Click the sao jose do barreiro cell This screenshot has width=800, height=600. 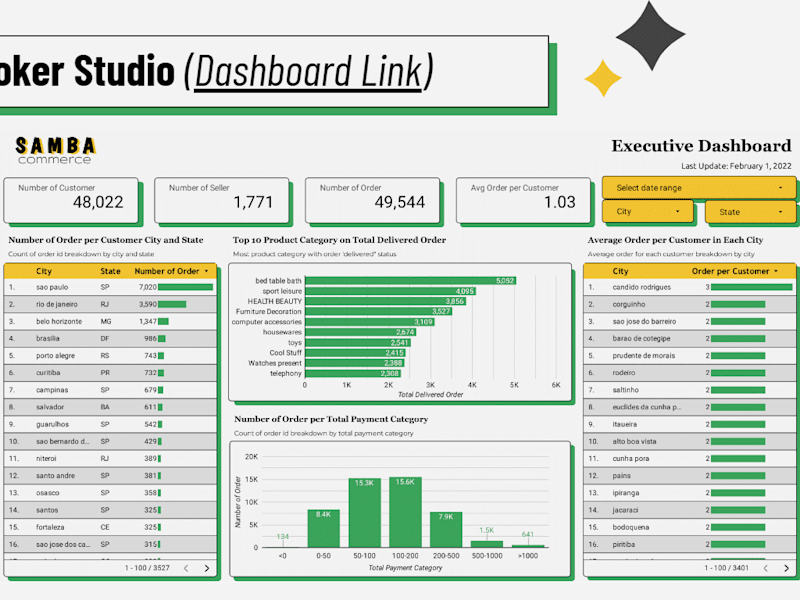pos(644,321)
